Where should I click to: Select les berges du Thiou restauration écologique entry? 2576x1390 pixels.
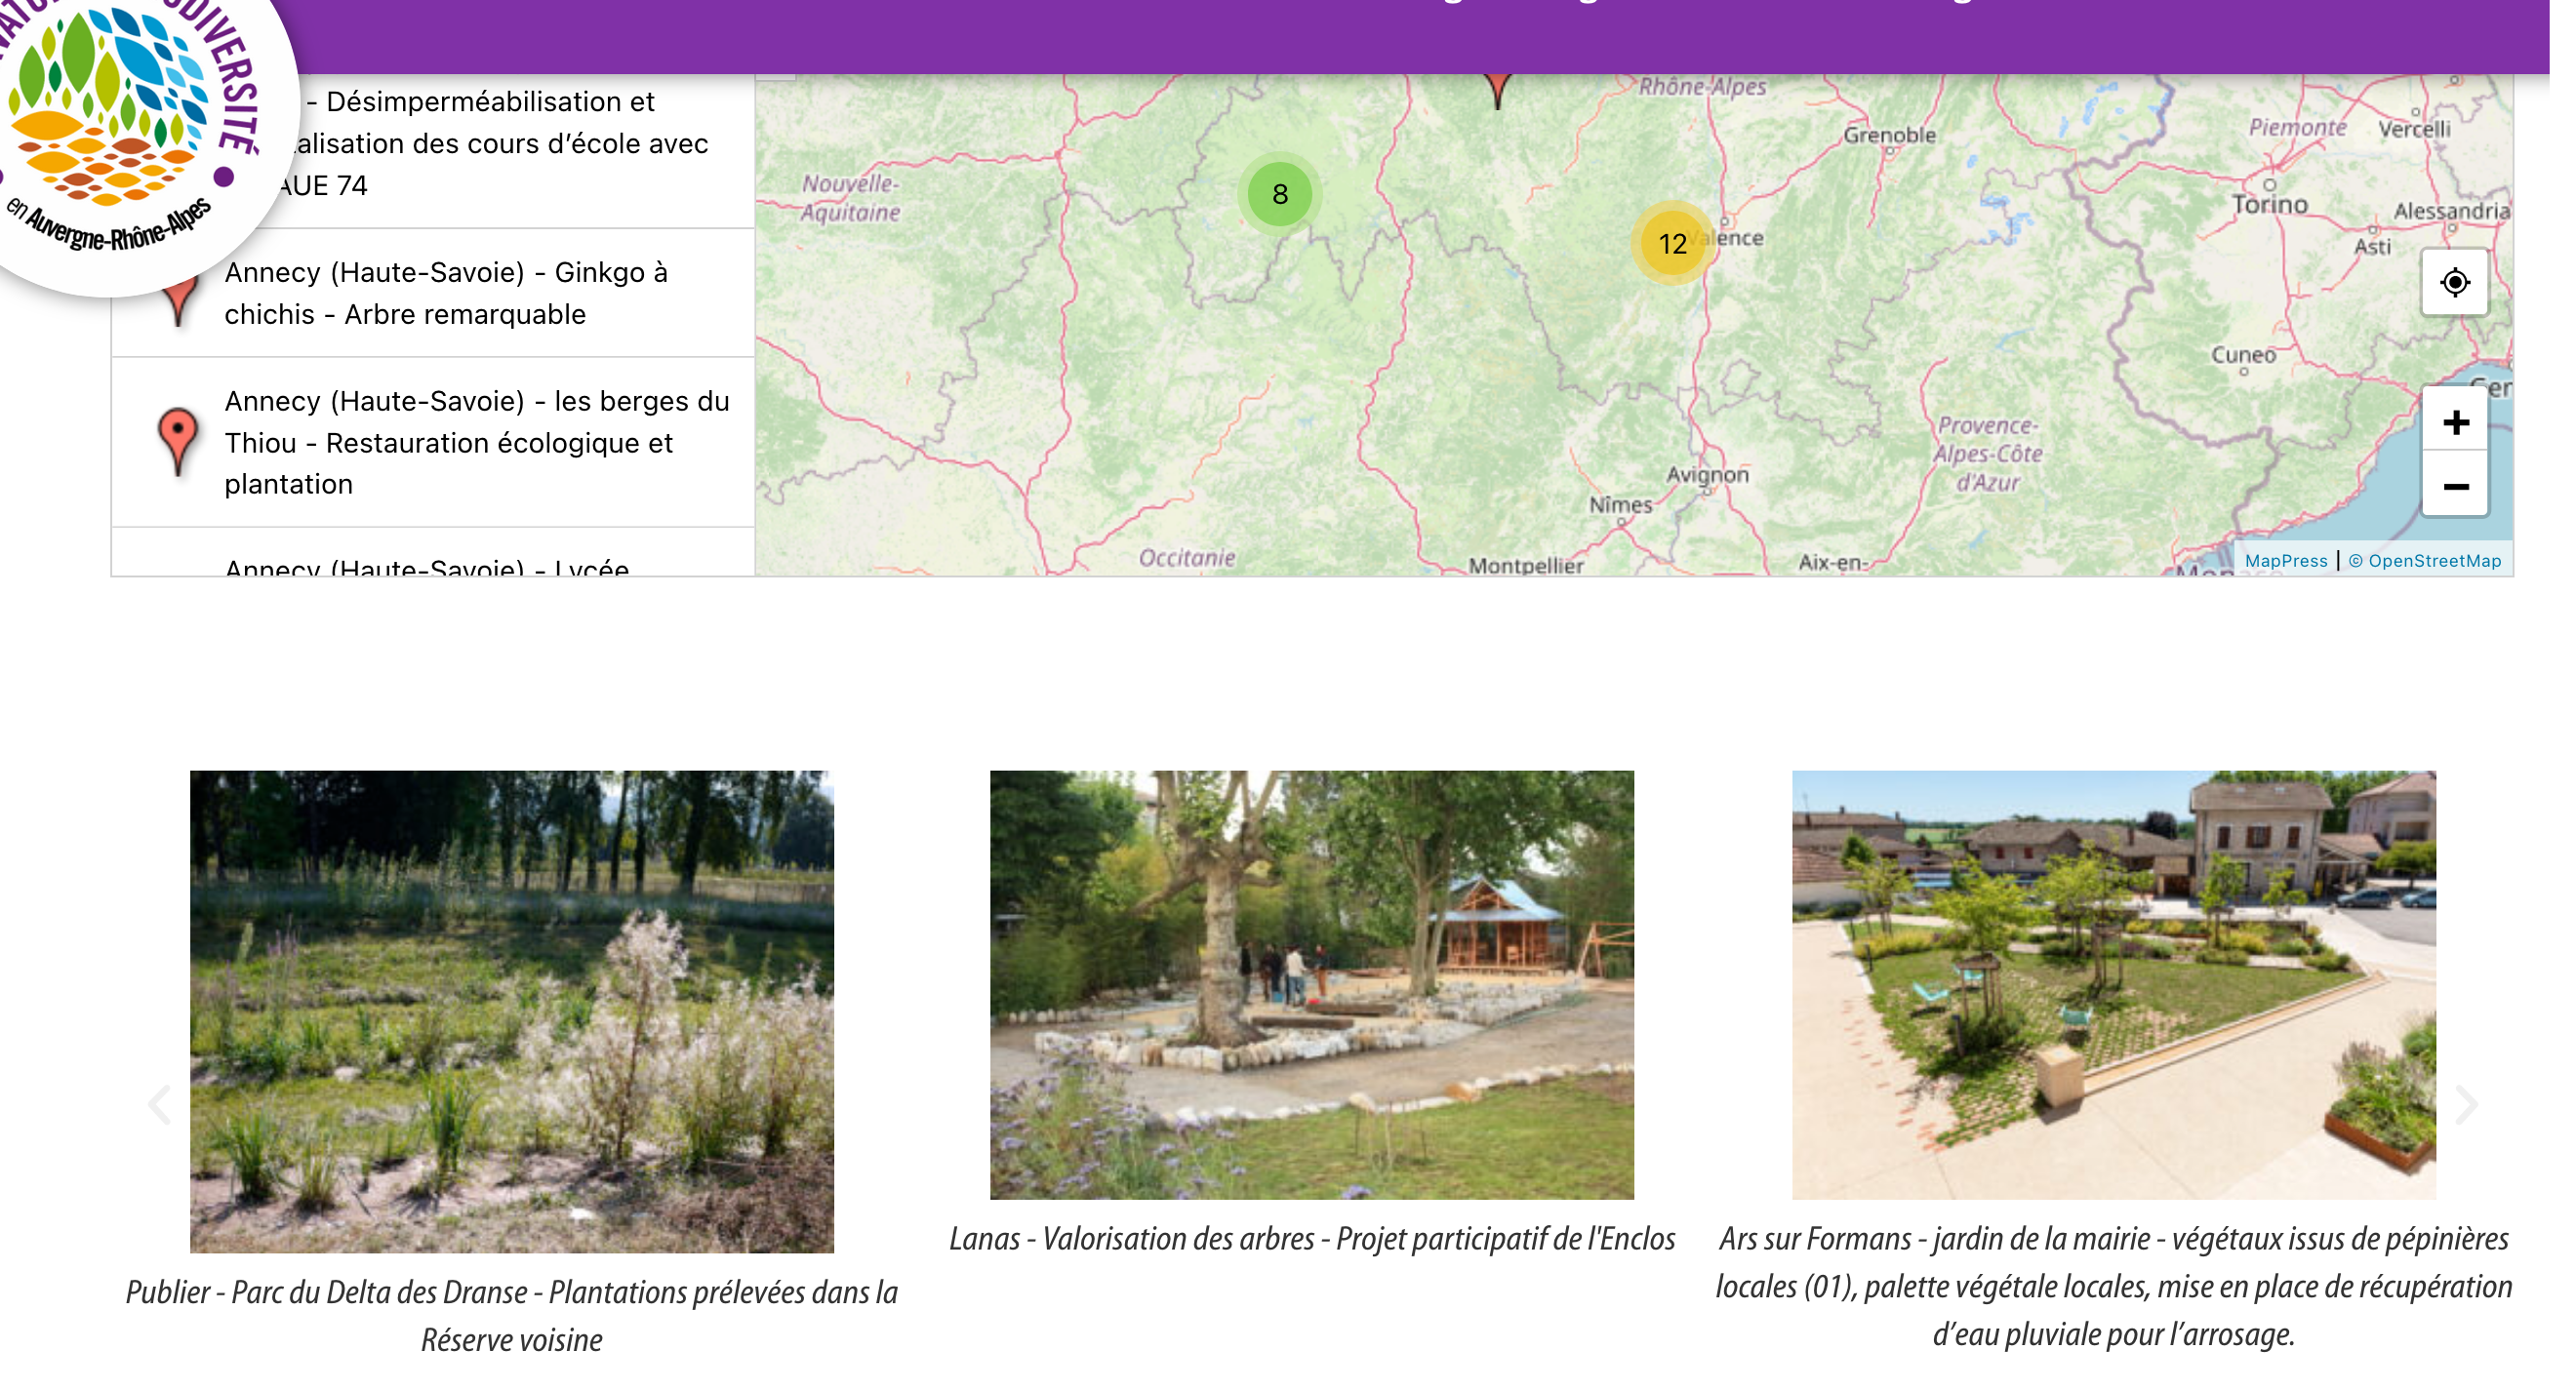point(433,442)
